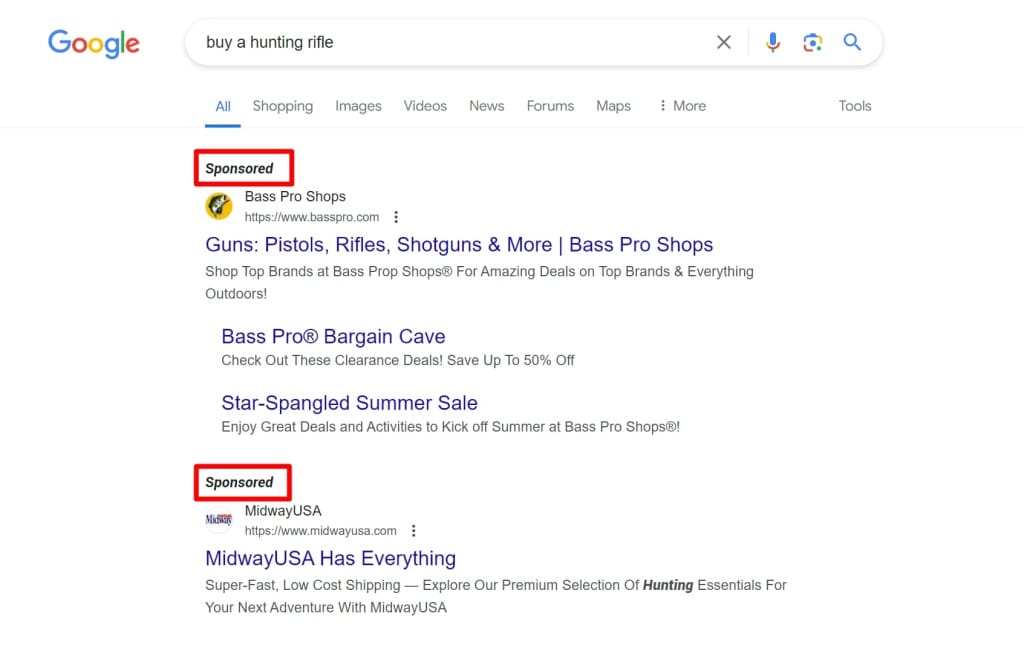The width and height of the screenshot is (1024, 648).
Task: Go to the Forums tab
Action: coord(550,106)
